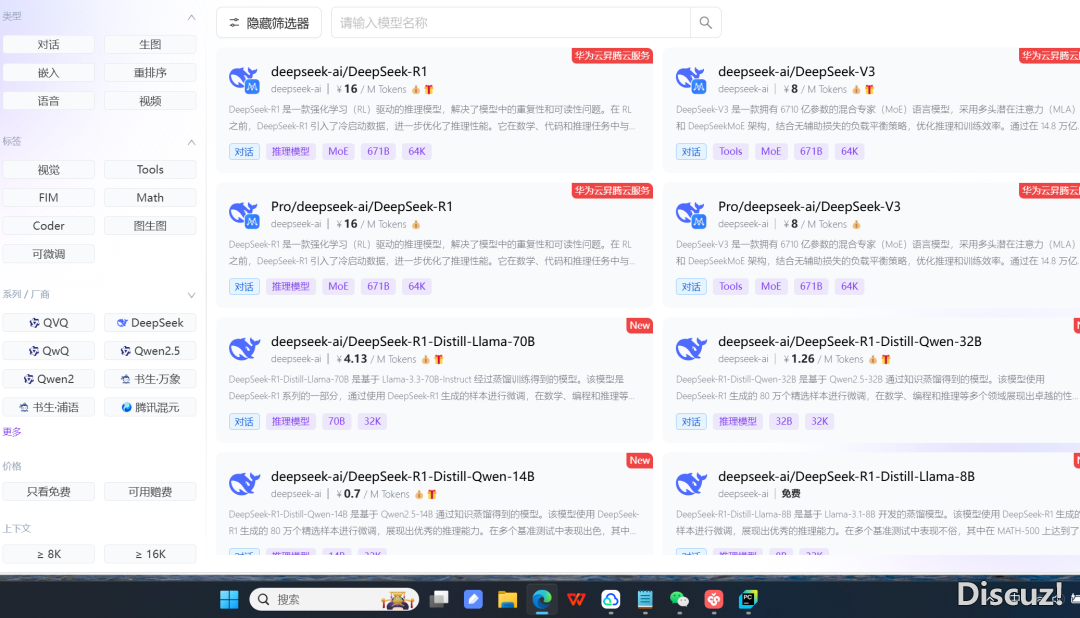
Task: Click the fire icon on Pro/deepseek-ai/DeepSeek-R1 card
Action: pyautogui.click(x=416, y=225)
